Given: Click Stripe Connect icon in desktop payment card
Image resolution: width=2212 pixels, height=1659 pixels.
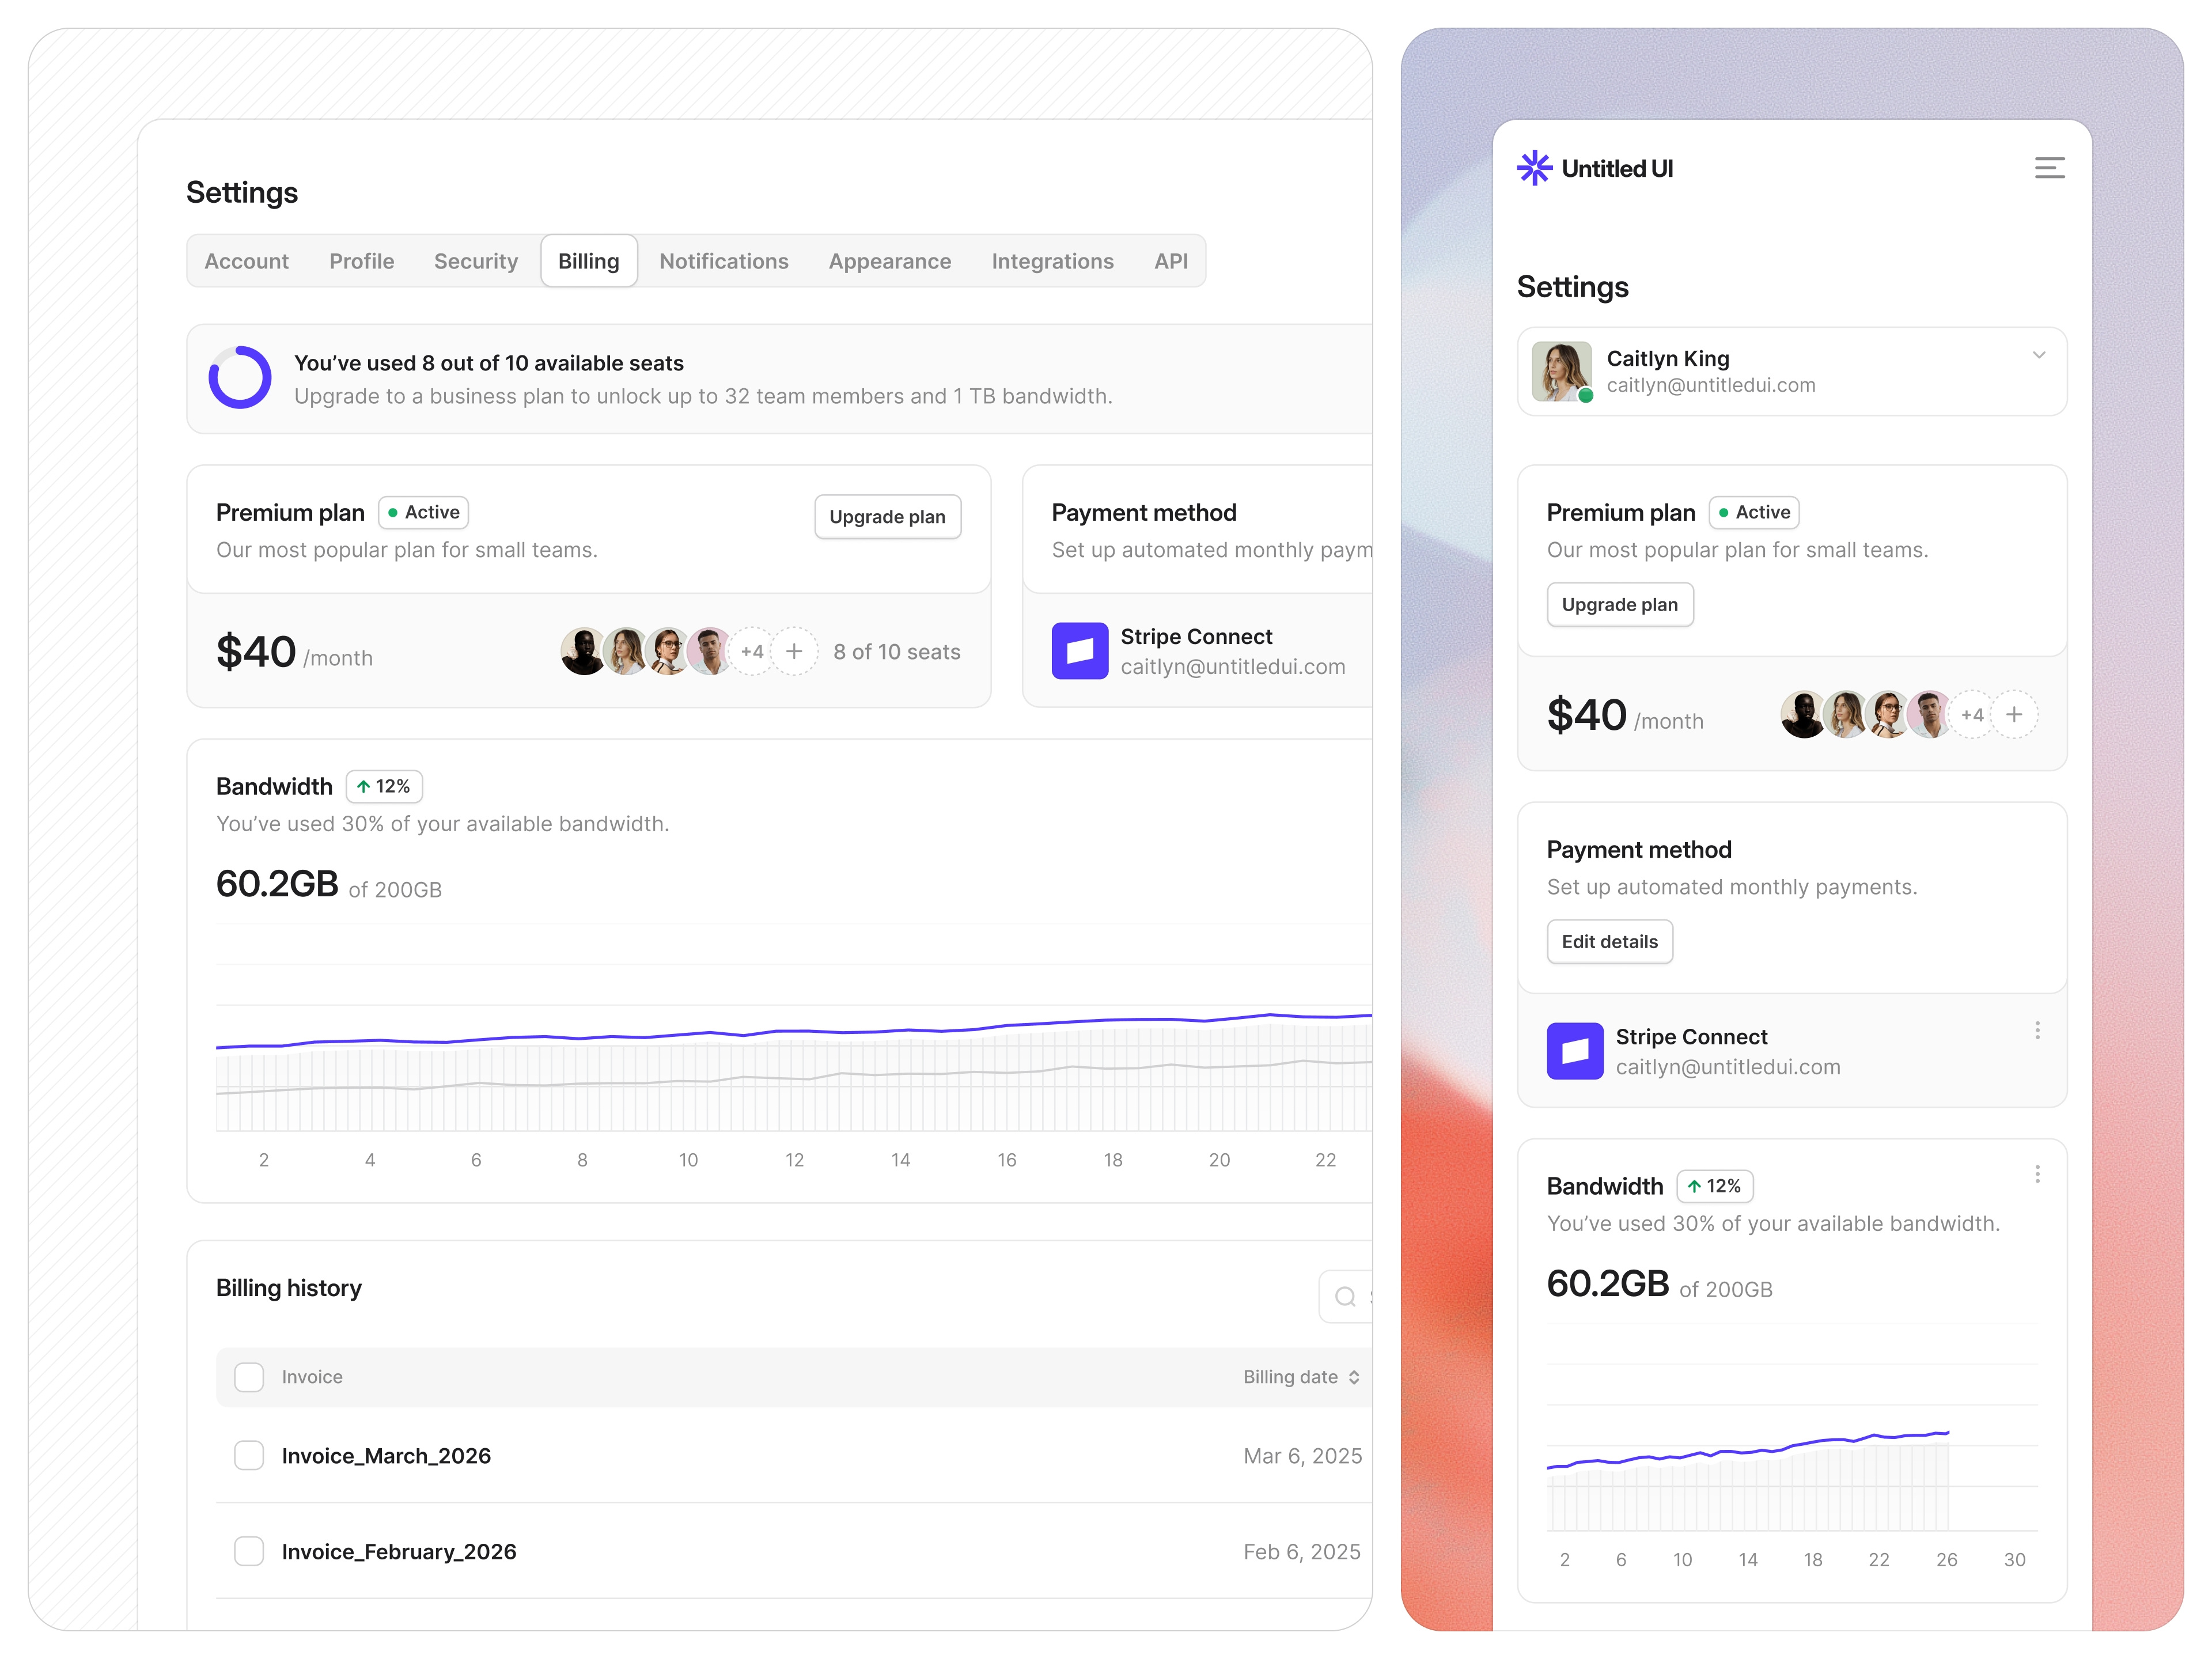Looking at the screenshot, I should 1079,651.
